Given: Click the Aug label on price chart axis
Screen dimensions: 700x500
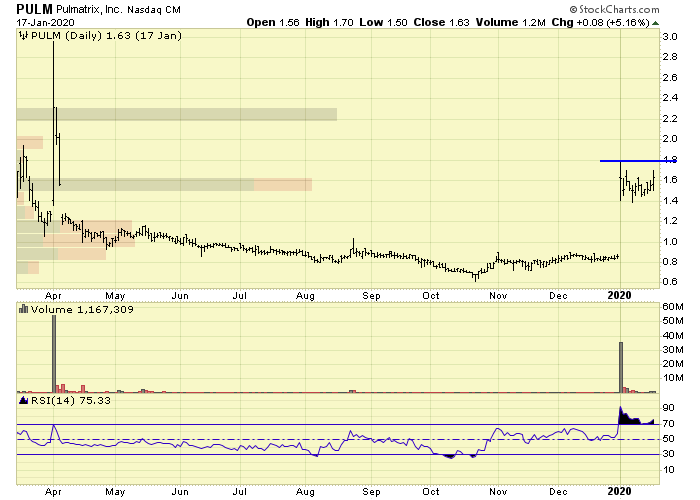Looking at the screenshot, I should [305, 296].
